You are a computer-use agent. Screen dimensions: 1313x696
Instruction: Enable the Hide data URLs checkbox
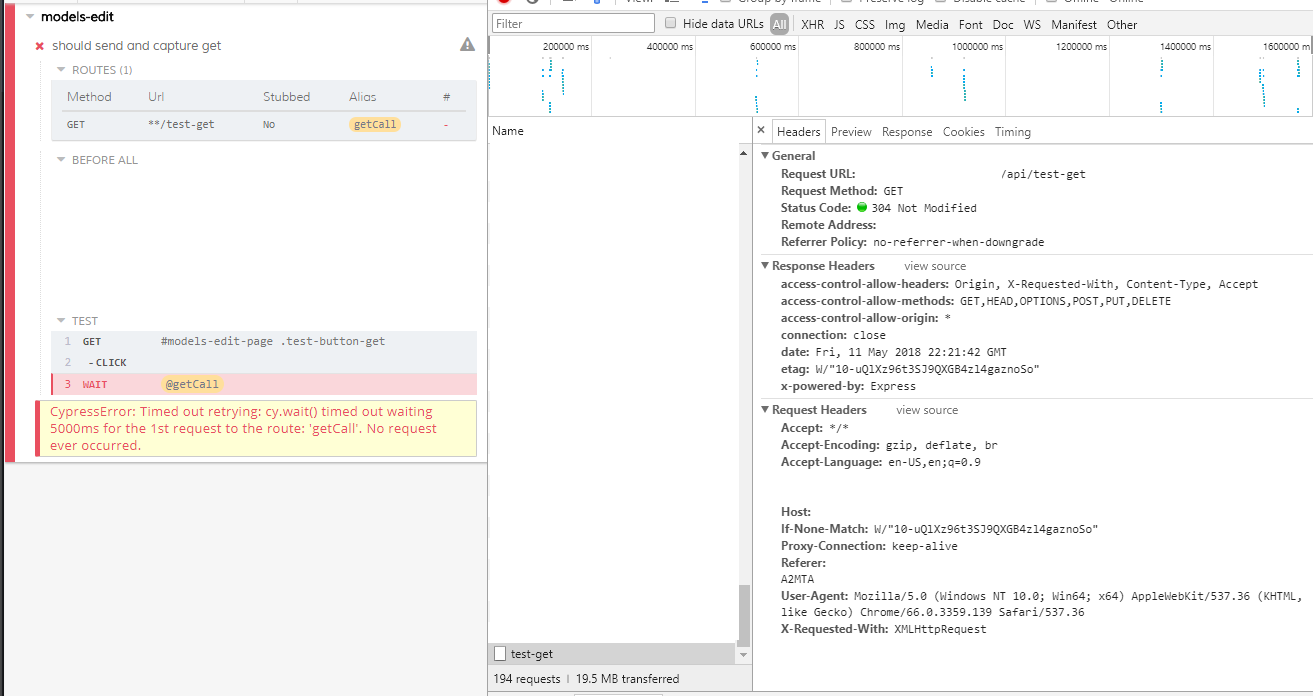[670, 24]
